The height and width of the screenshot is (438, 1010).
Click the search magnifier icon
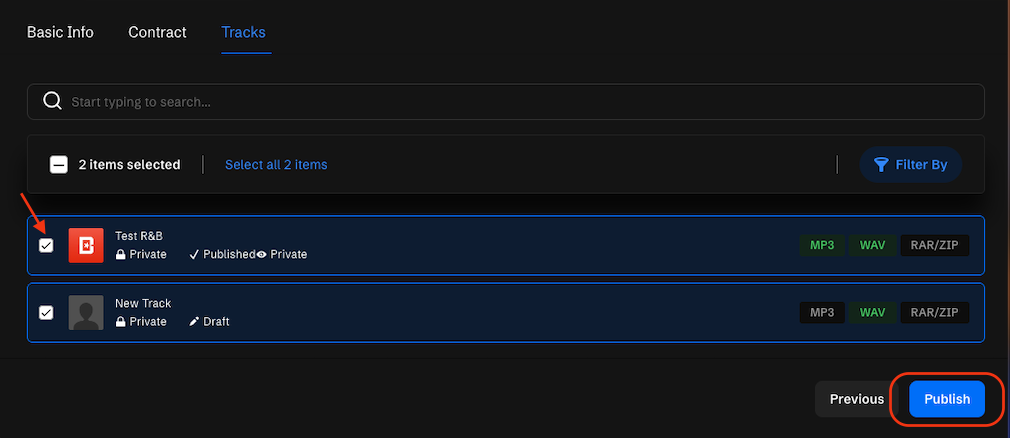tap(52, 102)
